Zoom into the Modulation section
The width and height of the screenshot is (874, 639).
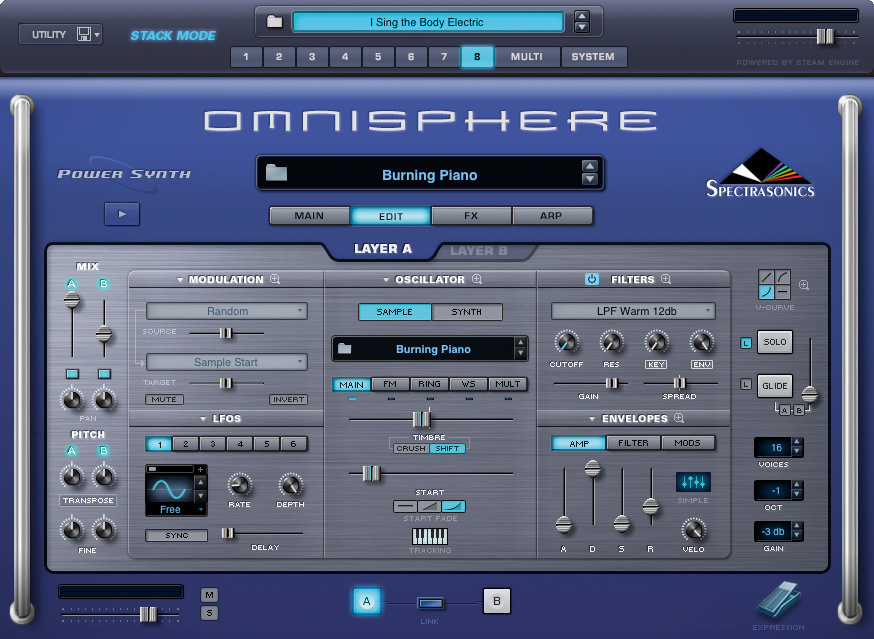click(275, 279)
